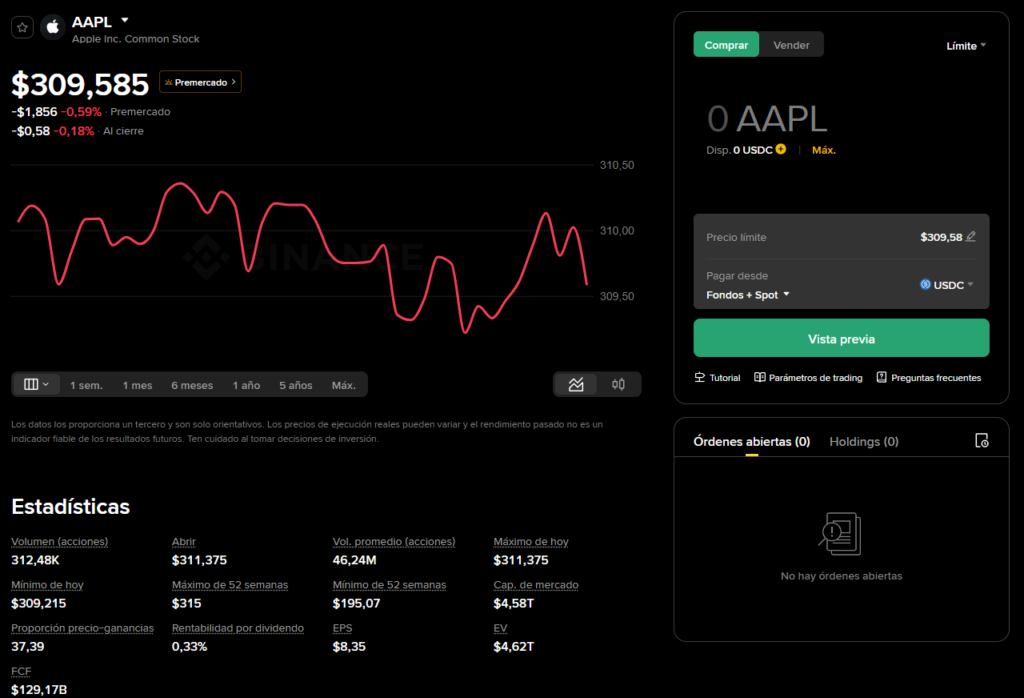The width and height of the screenshot is (1024, 698).
Task: Switch to candlestick chart view
Action: coord(618,385)
